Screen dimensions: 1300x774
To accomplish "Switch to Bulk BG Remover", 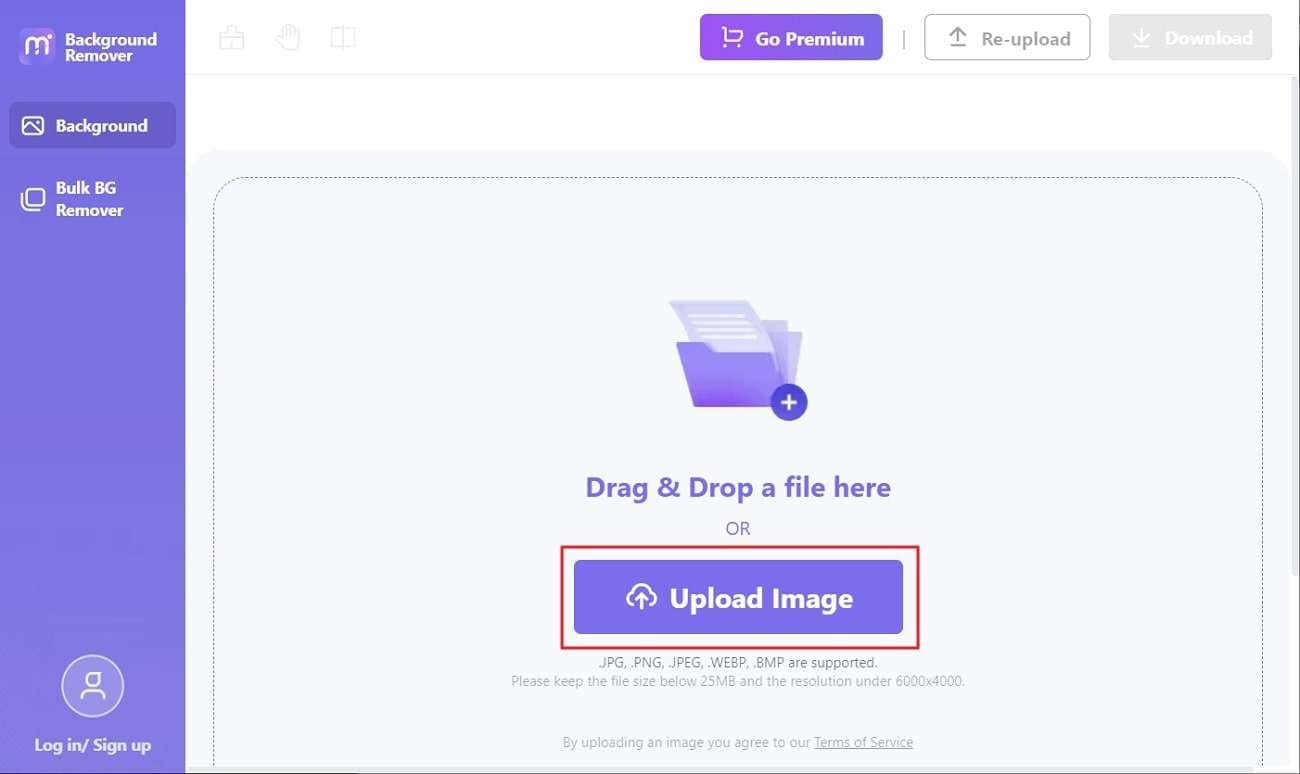I will pos(92,199).
